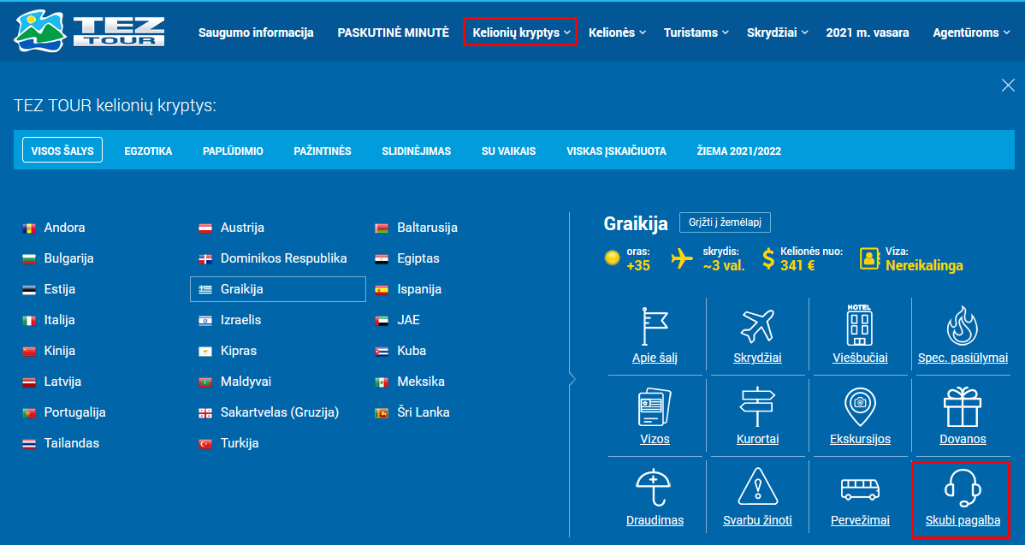Select Meksika country link

point(421,381)
